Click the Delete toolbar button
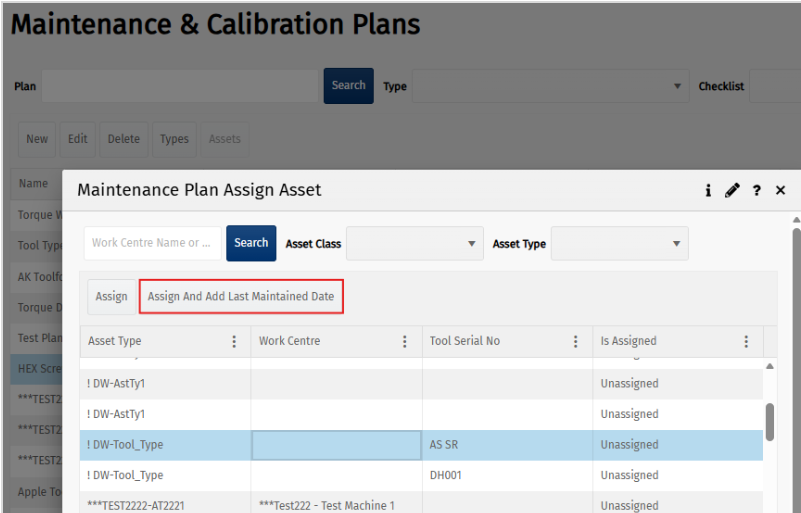This screenshot has width=801, height=513. (124, 139)
